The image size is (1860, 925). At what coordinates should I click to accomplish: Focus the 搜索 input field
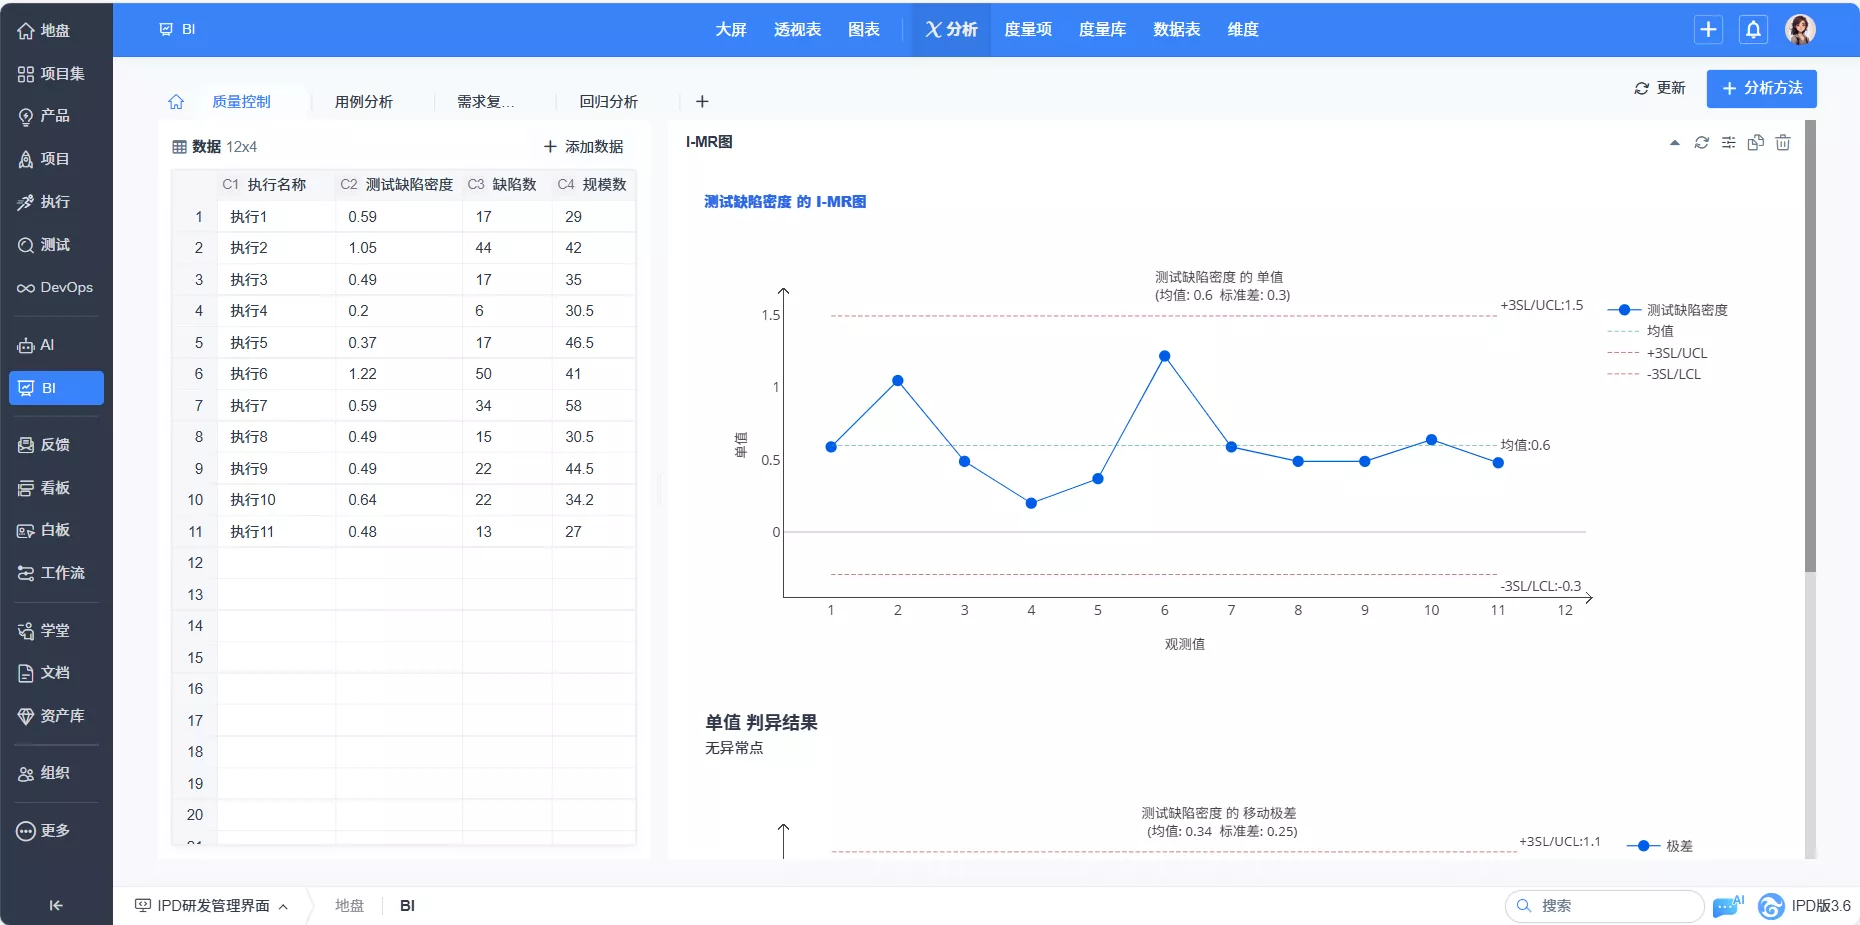coord(1605,906)
